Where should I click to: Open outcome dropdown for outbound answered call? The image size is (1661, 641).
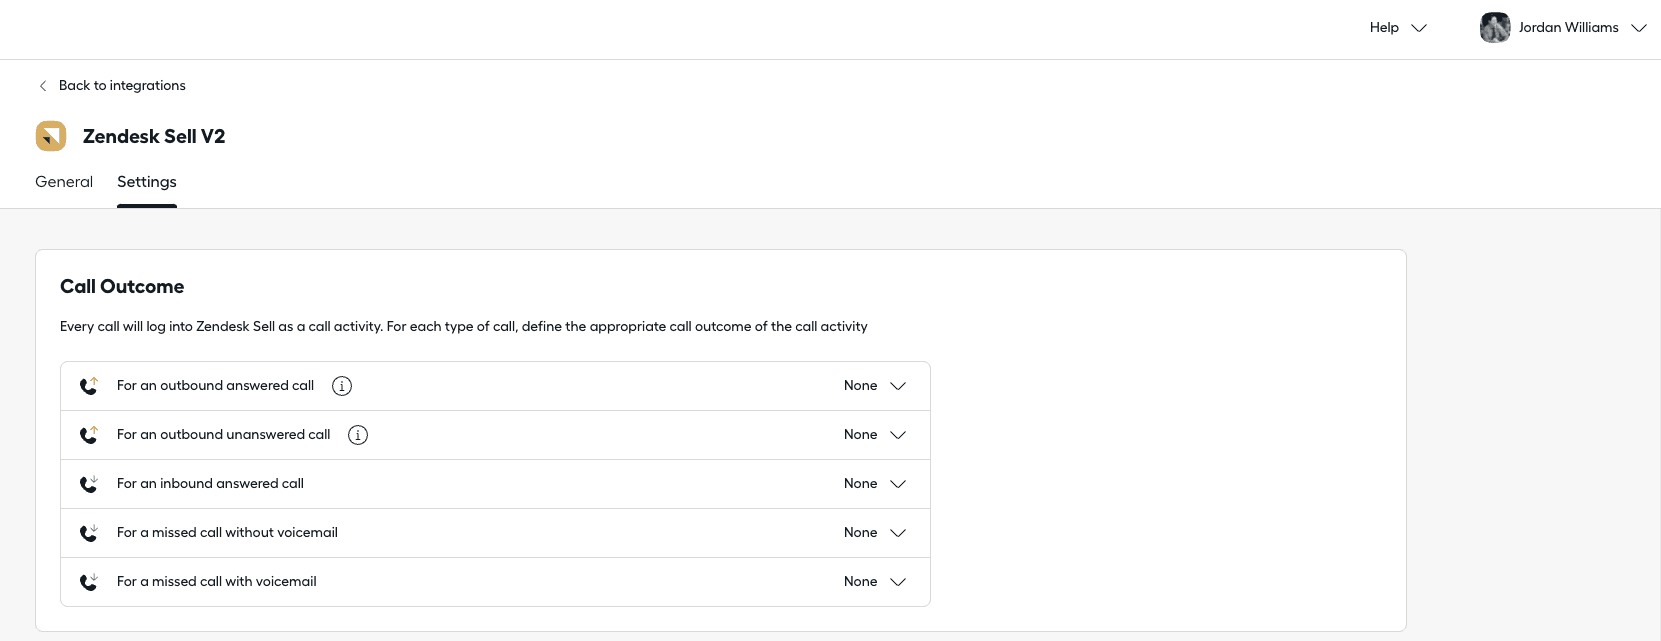click(875, 386)
